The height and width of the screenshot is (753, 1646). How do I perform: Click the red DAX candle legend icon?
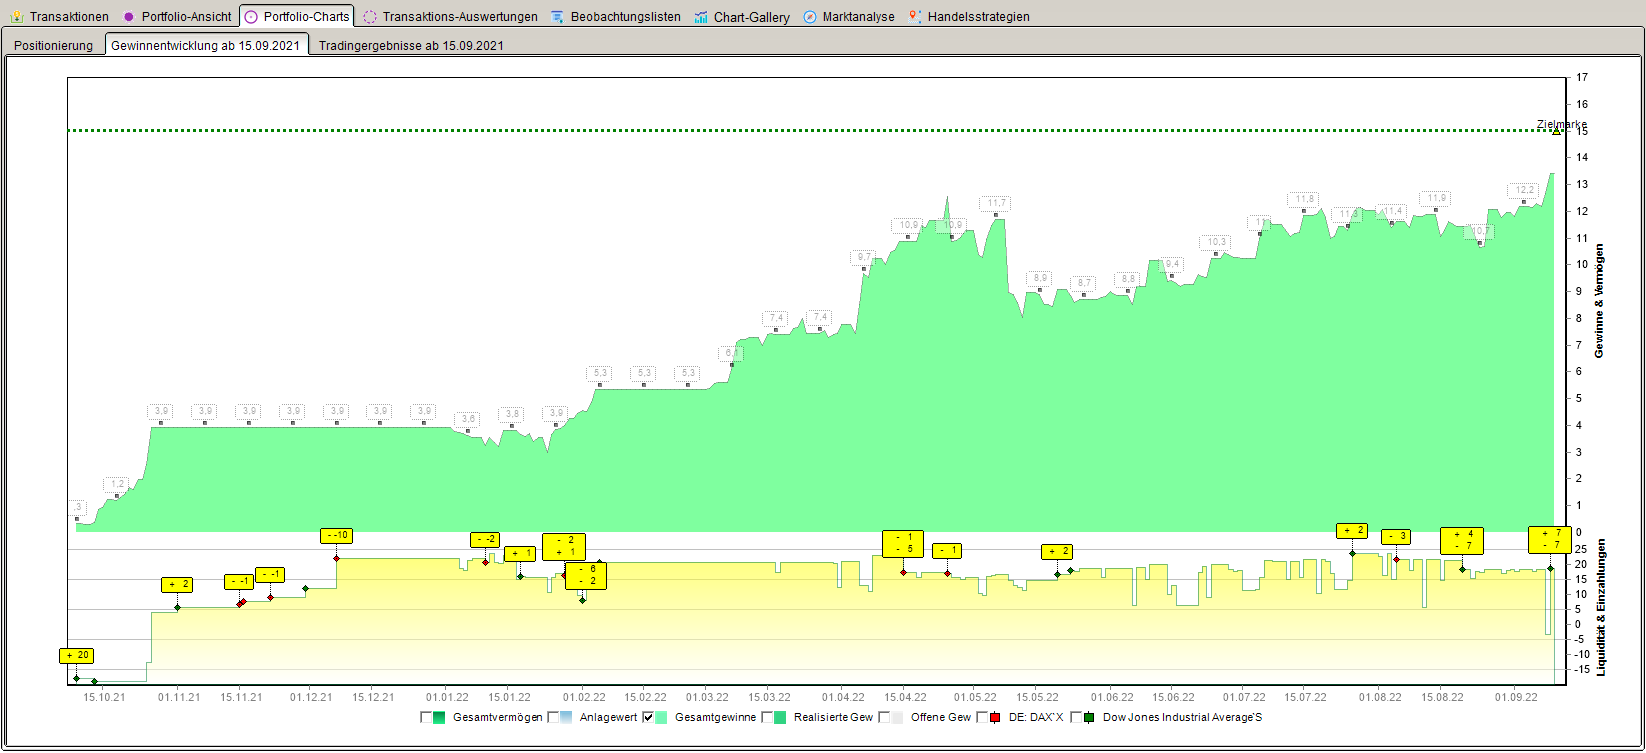click(x=994, y=717)
